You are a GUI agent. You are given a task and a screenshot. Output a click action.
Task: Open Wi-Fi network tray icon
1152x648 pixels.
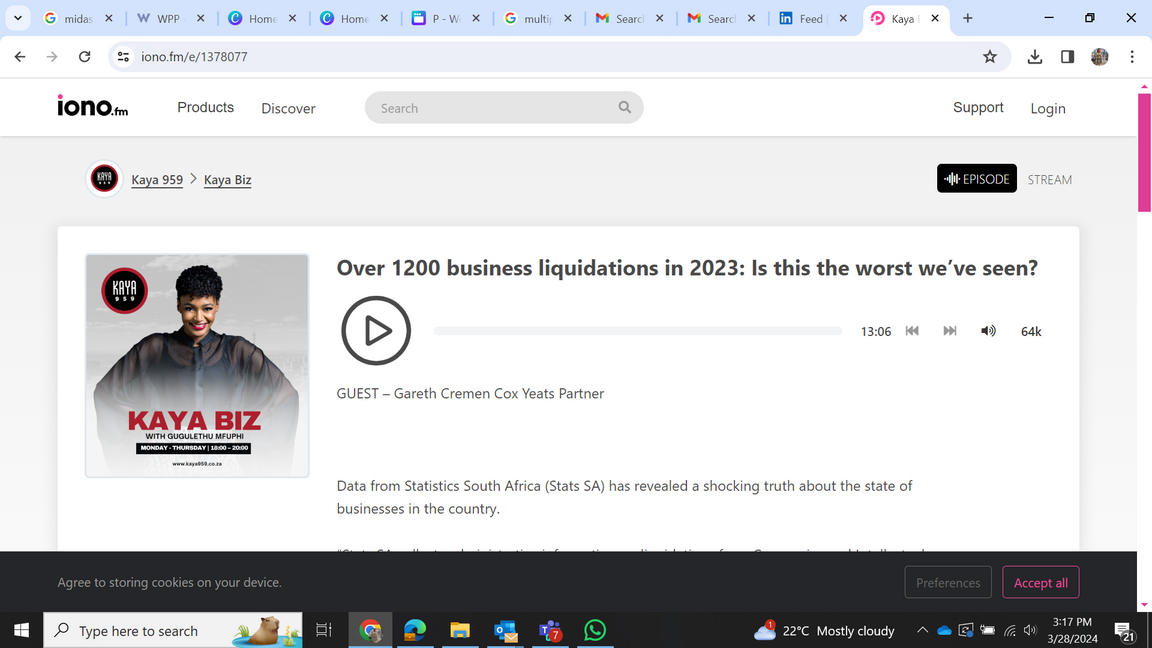pyautogui.click(x=1010, y=630)
